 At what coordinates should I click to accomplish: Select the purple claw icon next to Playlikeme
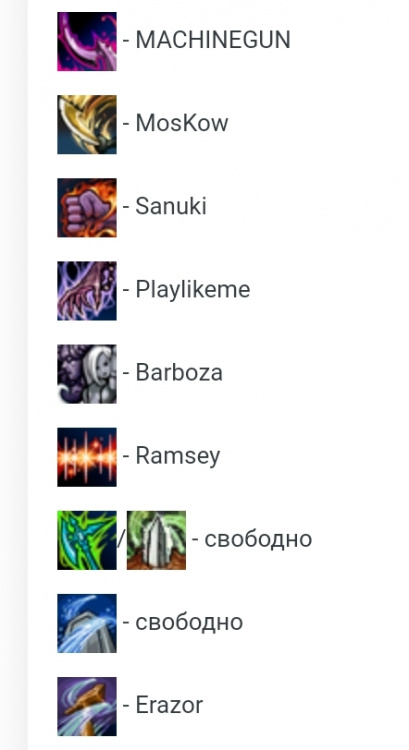[x=87, y=291]
